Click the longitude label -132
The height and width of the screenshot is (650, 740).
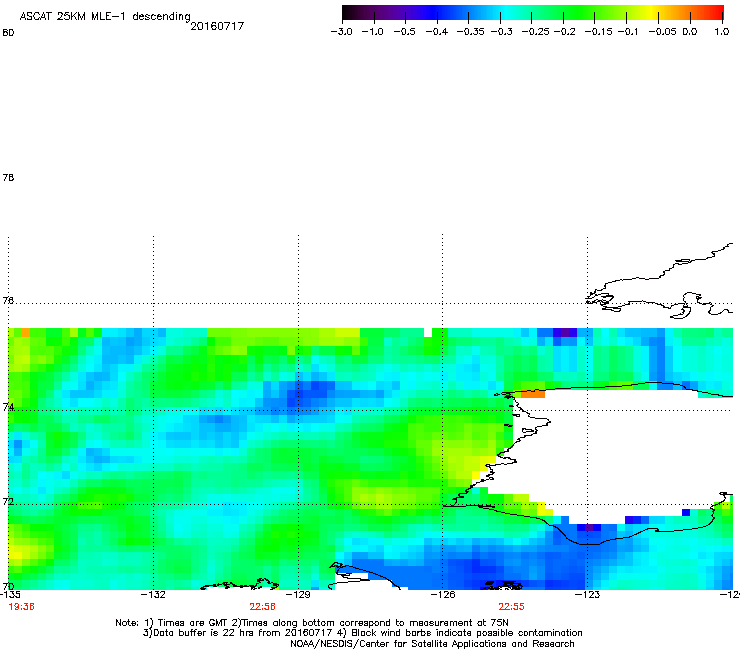pyautogui.click(x=153, y=595)
